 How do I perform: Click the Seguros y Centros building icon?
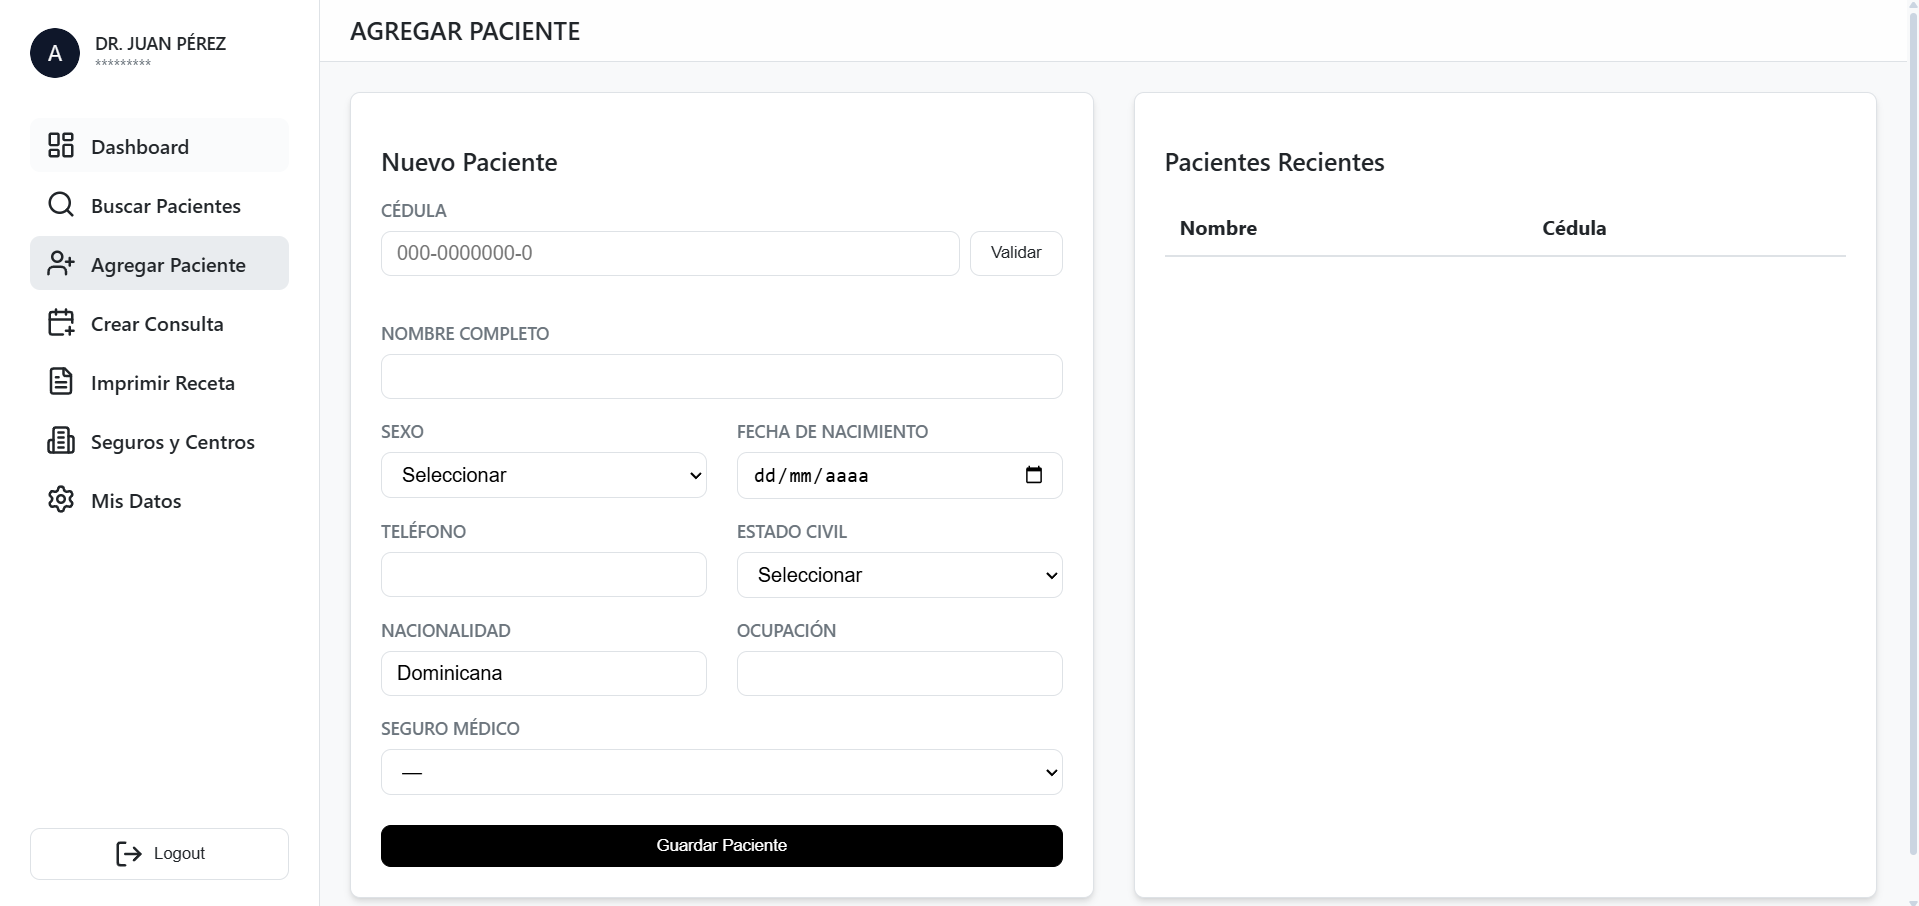pyautogui.click(x=61, y=441)
